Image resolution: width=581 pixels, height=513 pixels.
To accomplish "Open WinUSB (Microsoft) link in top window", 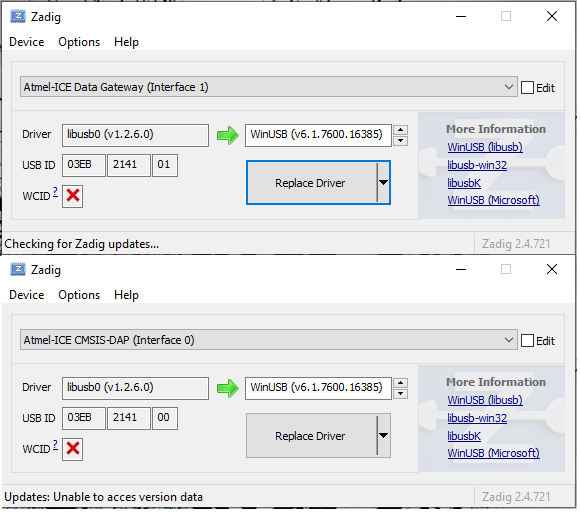I will pos(493,201).
